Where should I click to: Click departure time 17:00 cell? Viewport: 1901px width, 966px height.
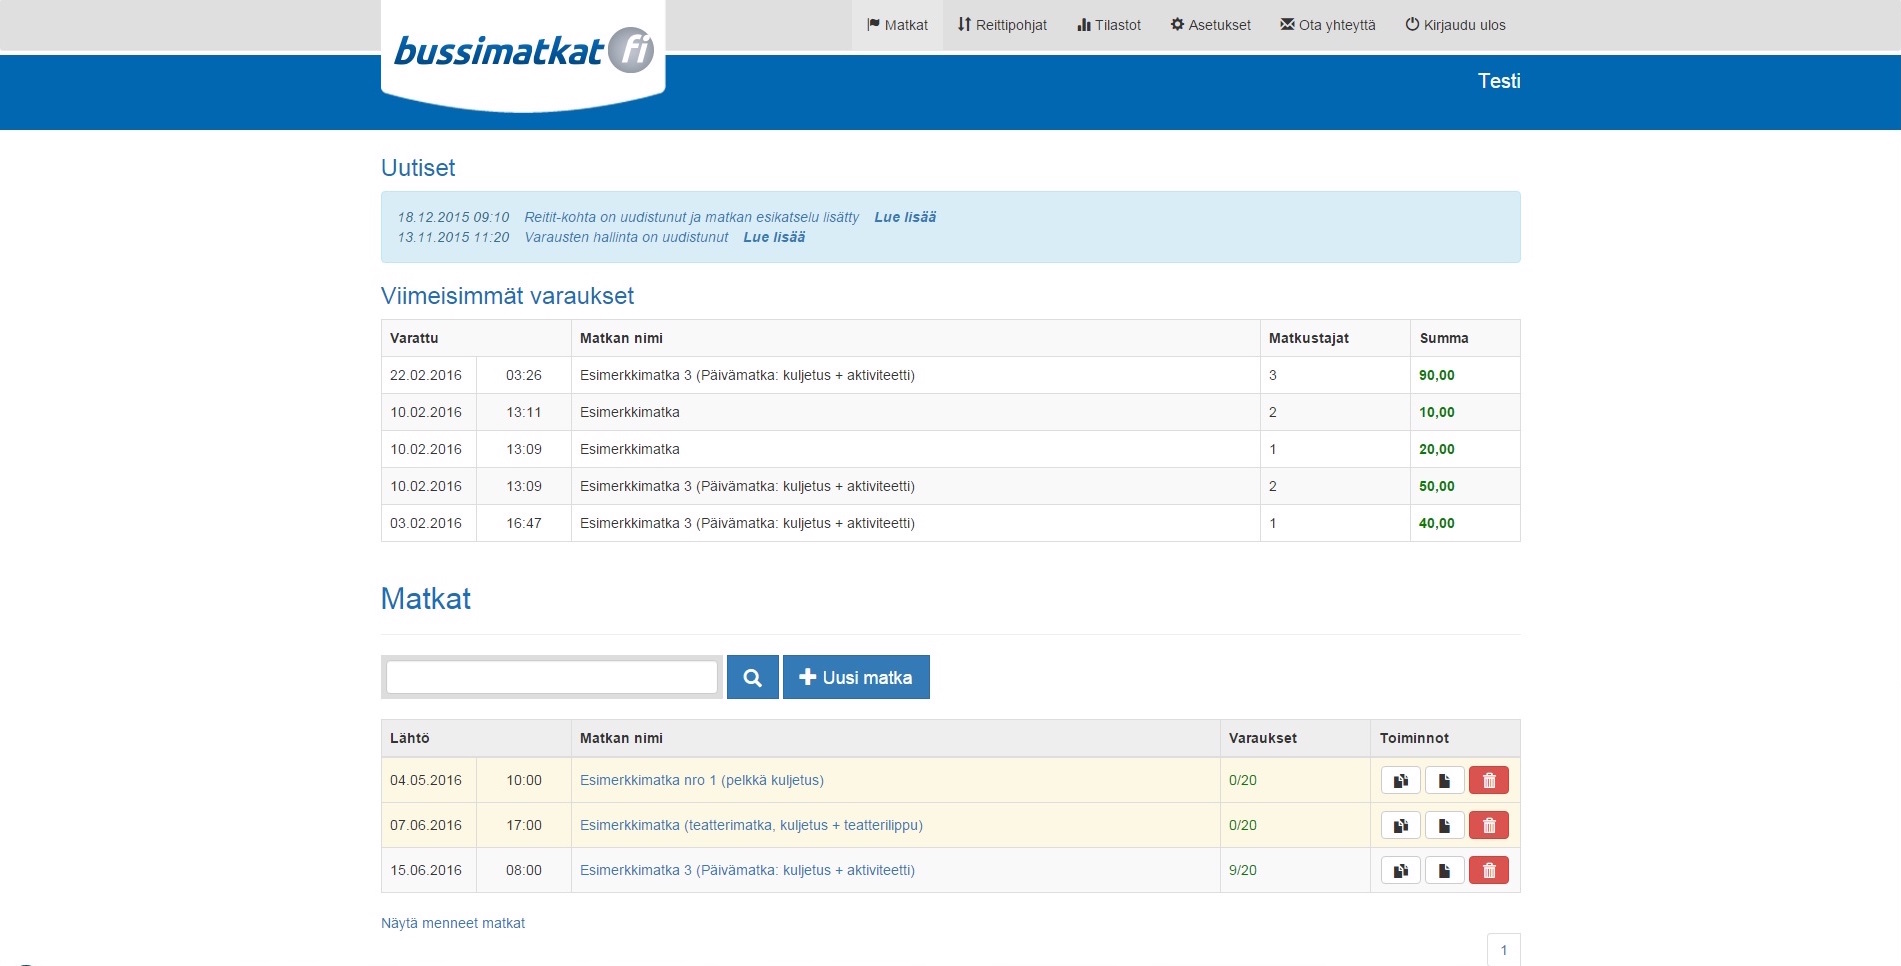(x=524, y=825)
